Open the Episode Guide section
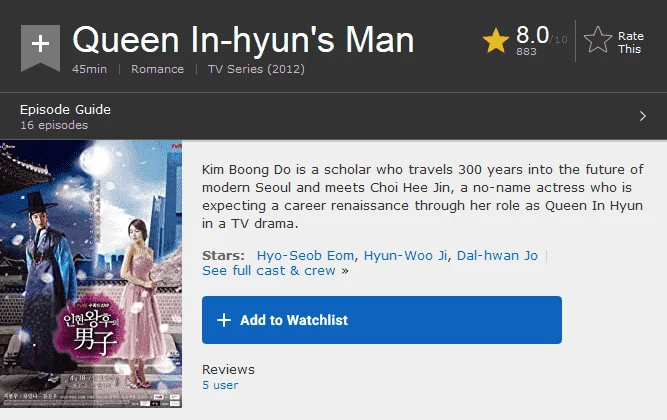The image size is (667, 420). pos(65,109)
